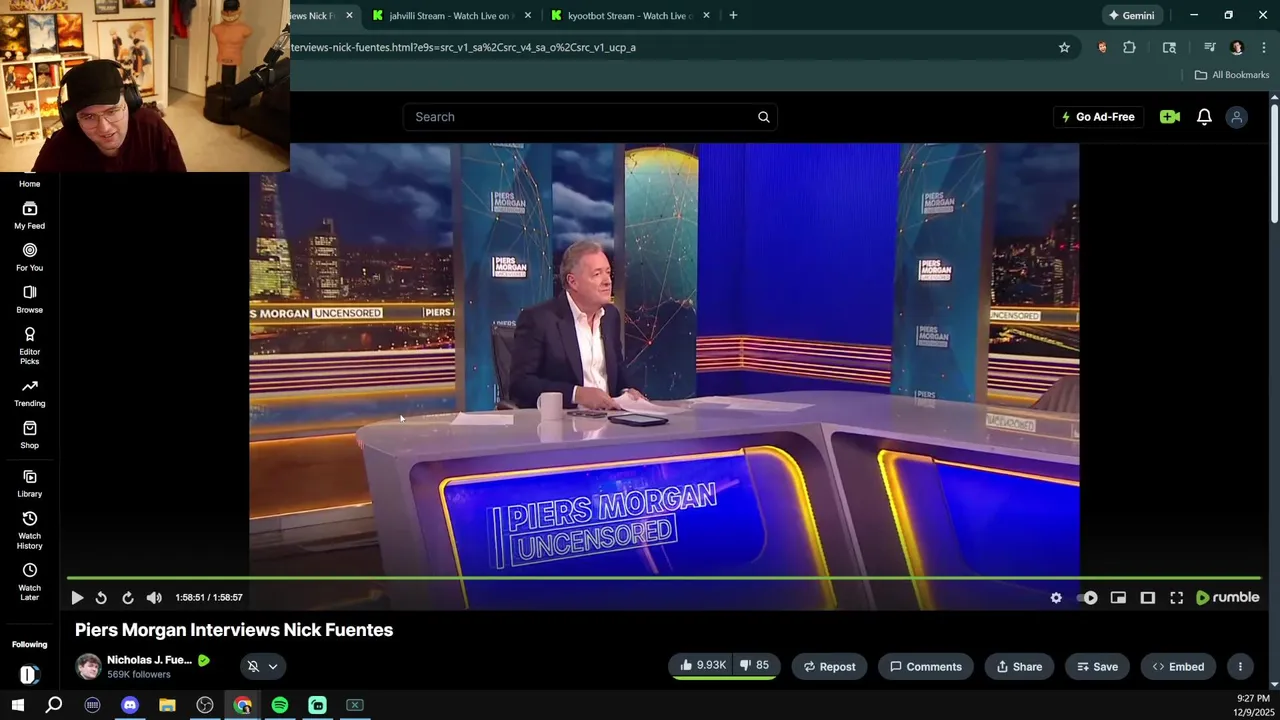
Task: Dislike the video with thumbs down
Action: click(755, 666)
